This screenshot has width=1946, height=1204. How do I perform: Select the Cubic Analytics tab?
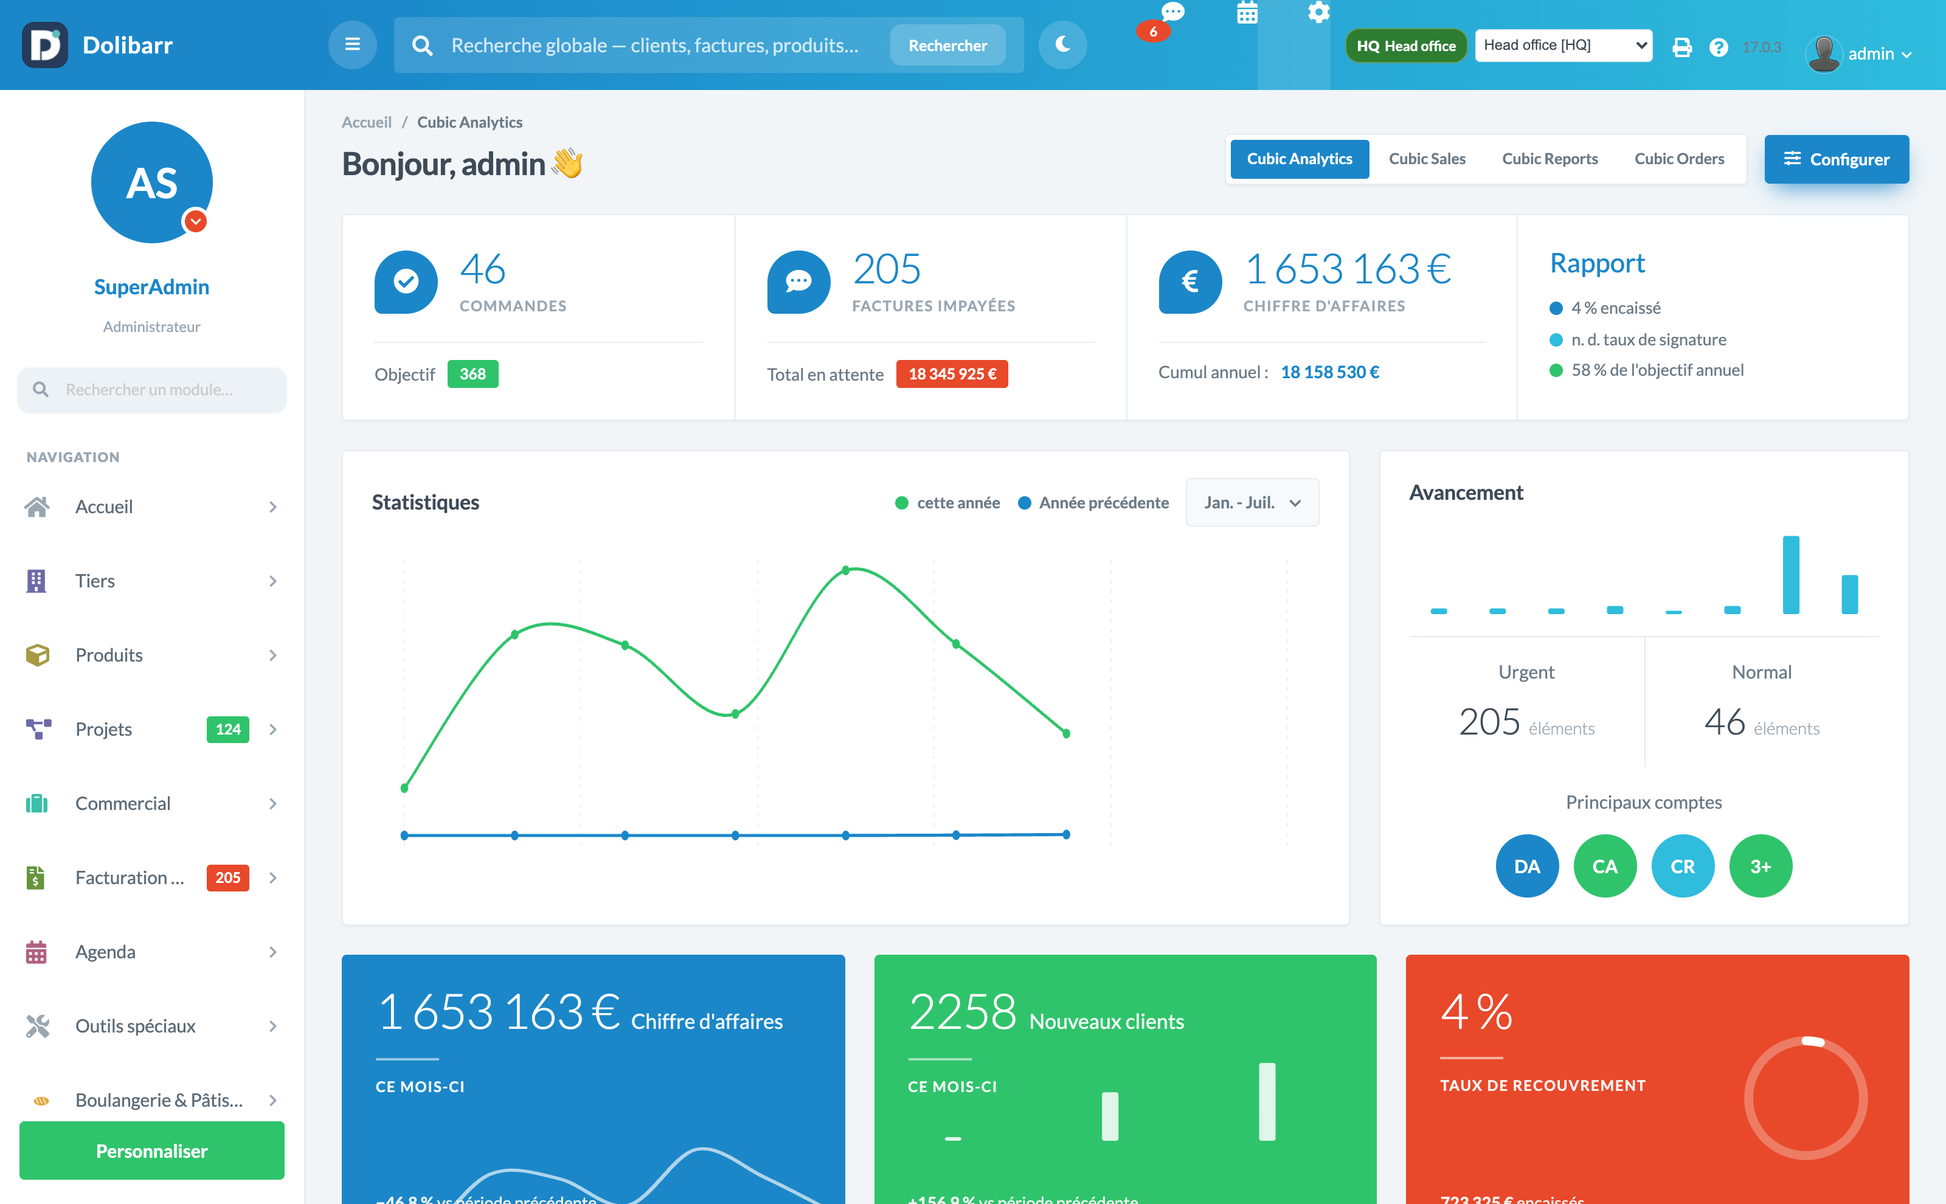point(1299,159)
